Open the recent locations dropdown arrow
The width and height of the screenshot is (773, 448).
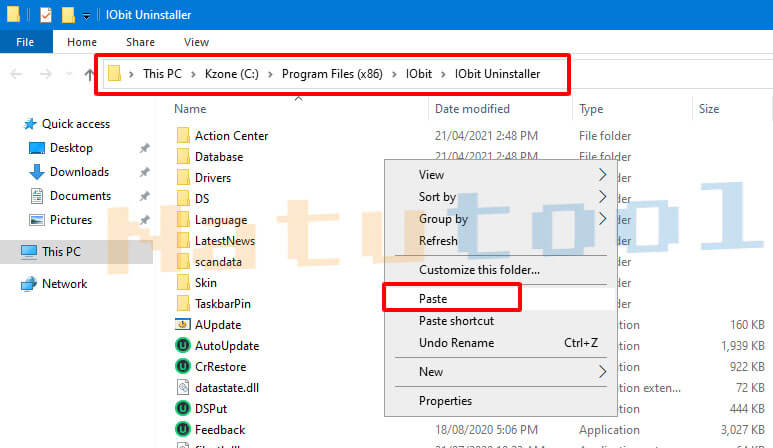click(69, 74)
